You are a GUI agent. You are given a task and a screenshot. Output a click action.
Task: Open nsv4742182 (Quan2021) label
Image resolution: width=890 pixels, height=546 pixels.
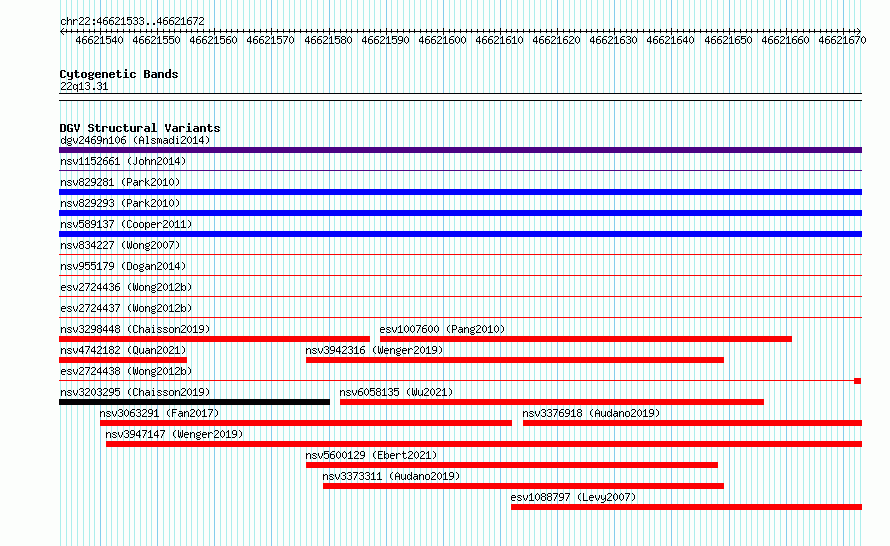coord(123,350)
